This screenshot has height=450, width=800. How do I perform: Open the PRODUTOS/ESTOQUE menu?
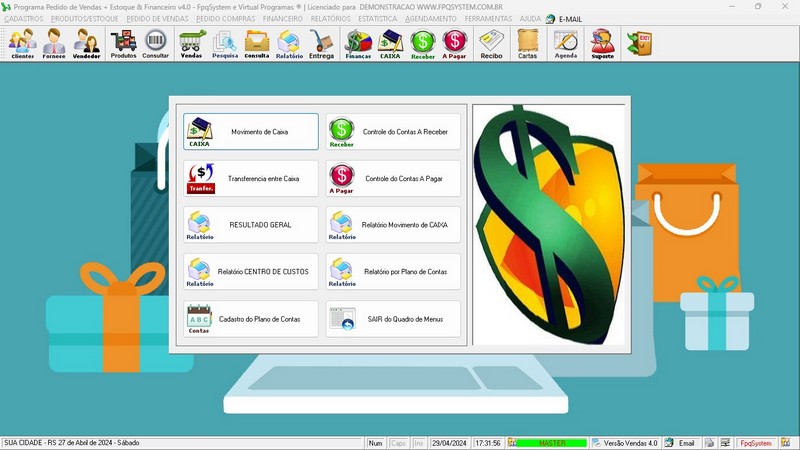(x=85, y=18)
